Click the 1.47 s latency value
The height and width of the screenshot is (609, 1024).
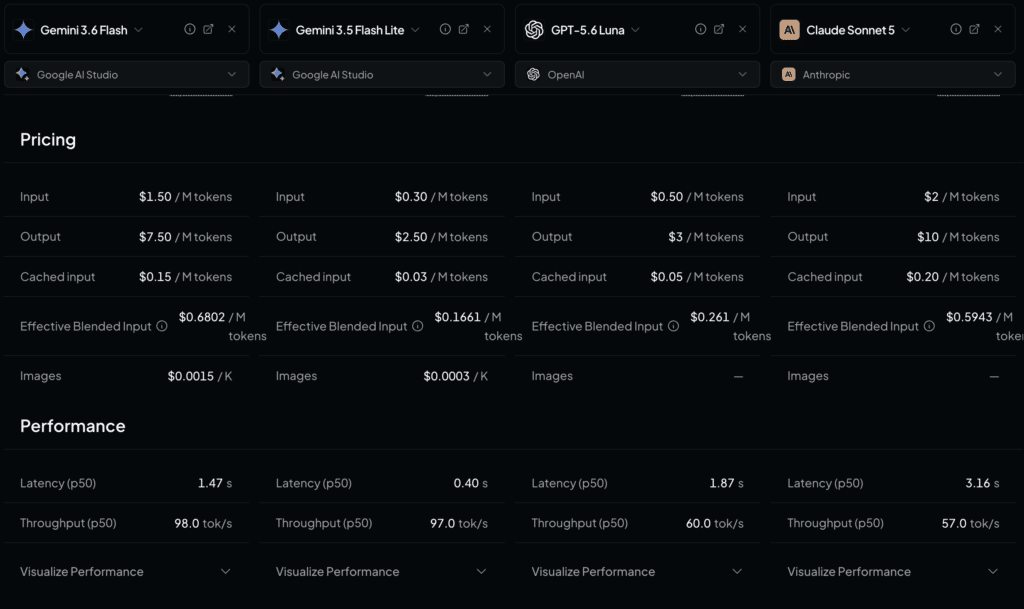215,483
